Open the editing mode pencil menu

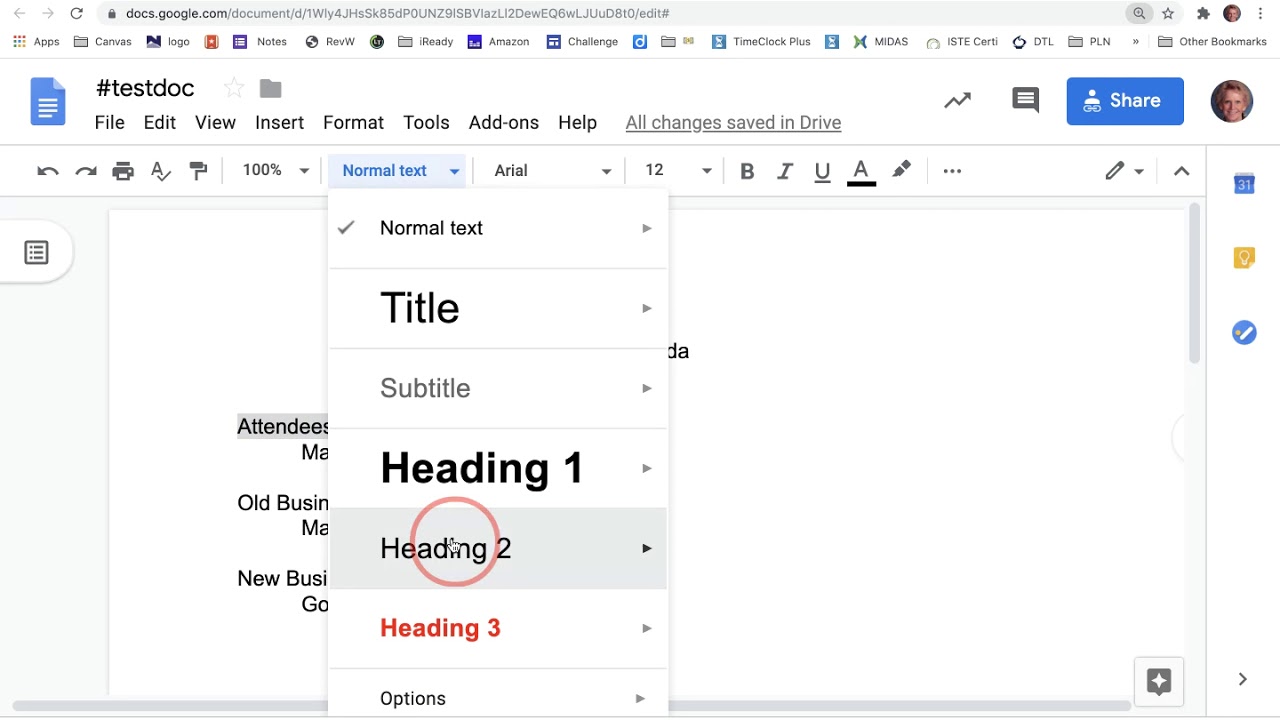coord(1124,171)
